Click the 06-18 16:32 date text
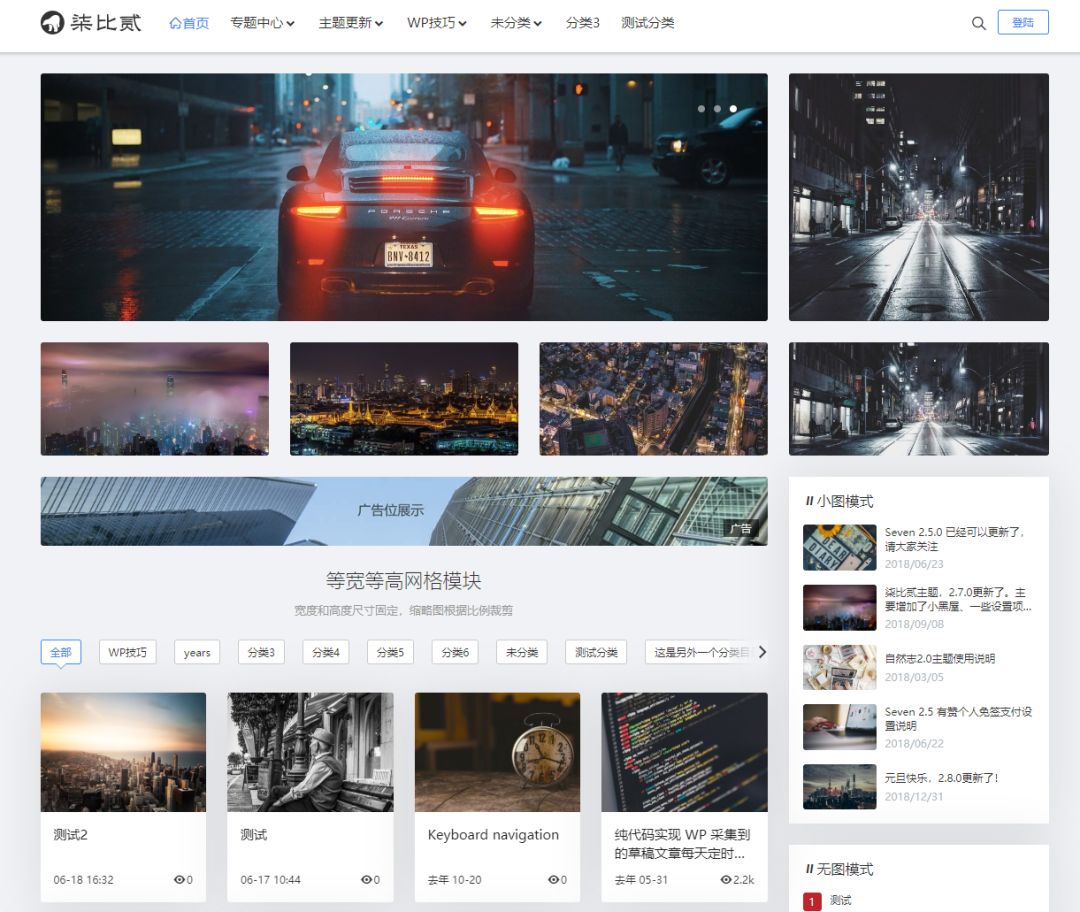The height and width of the screenshot is (912, 1080). coord(83,880)
